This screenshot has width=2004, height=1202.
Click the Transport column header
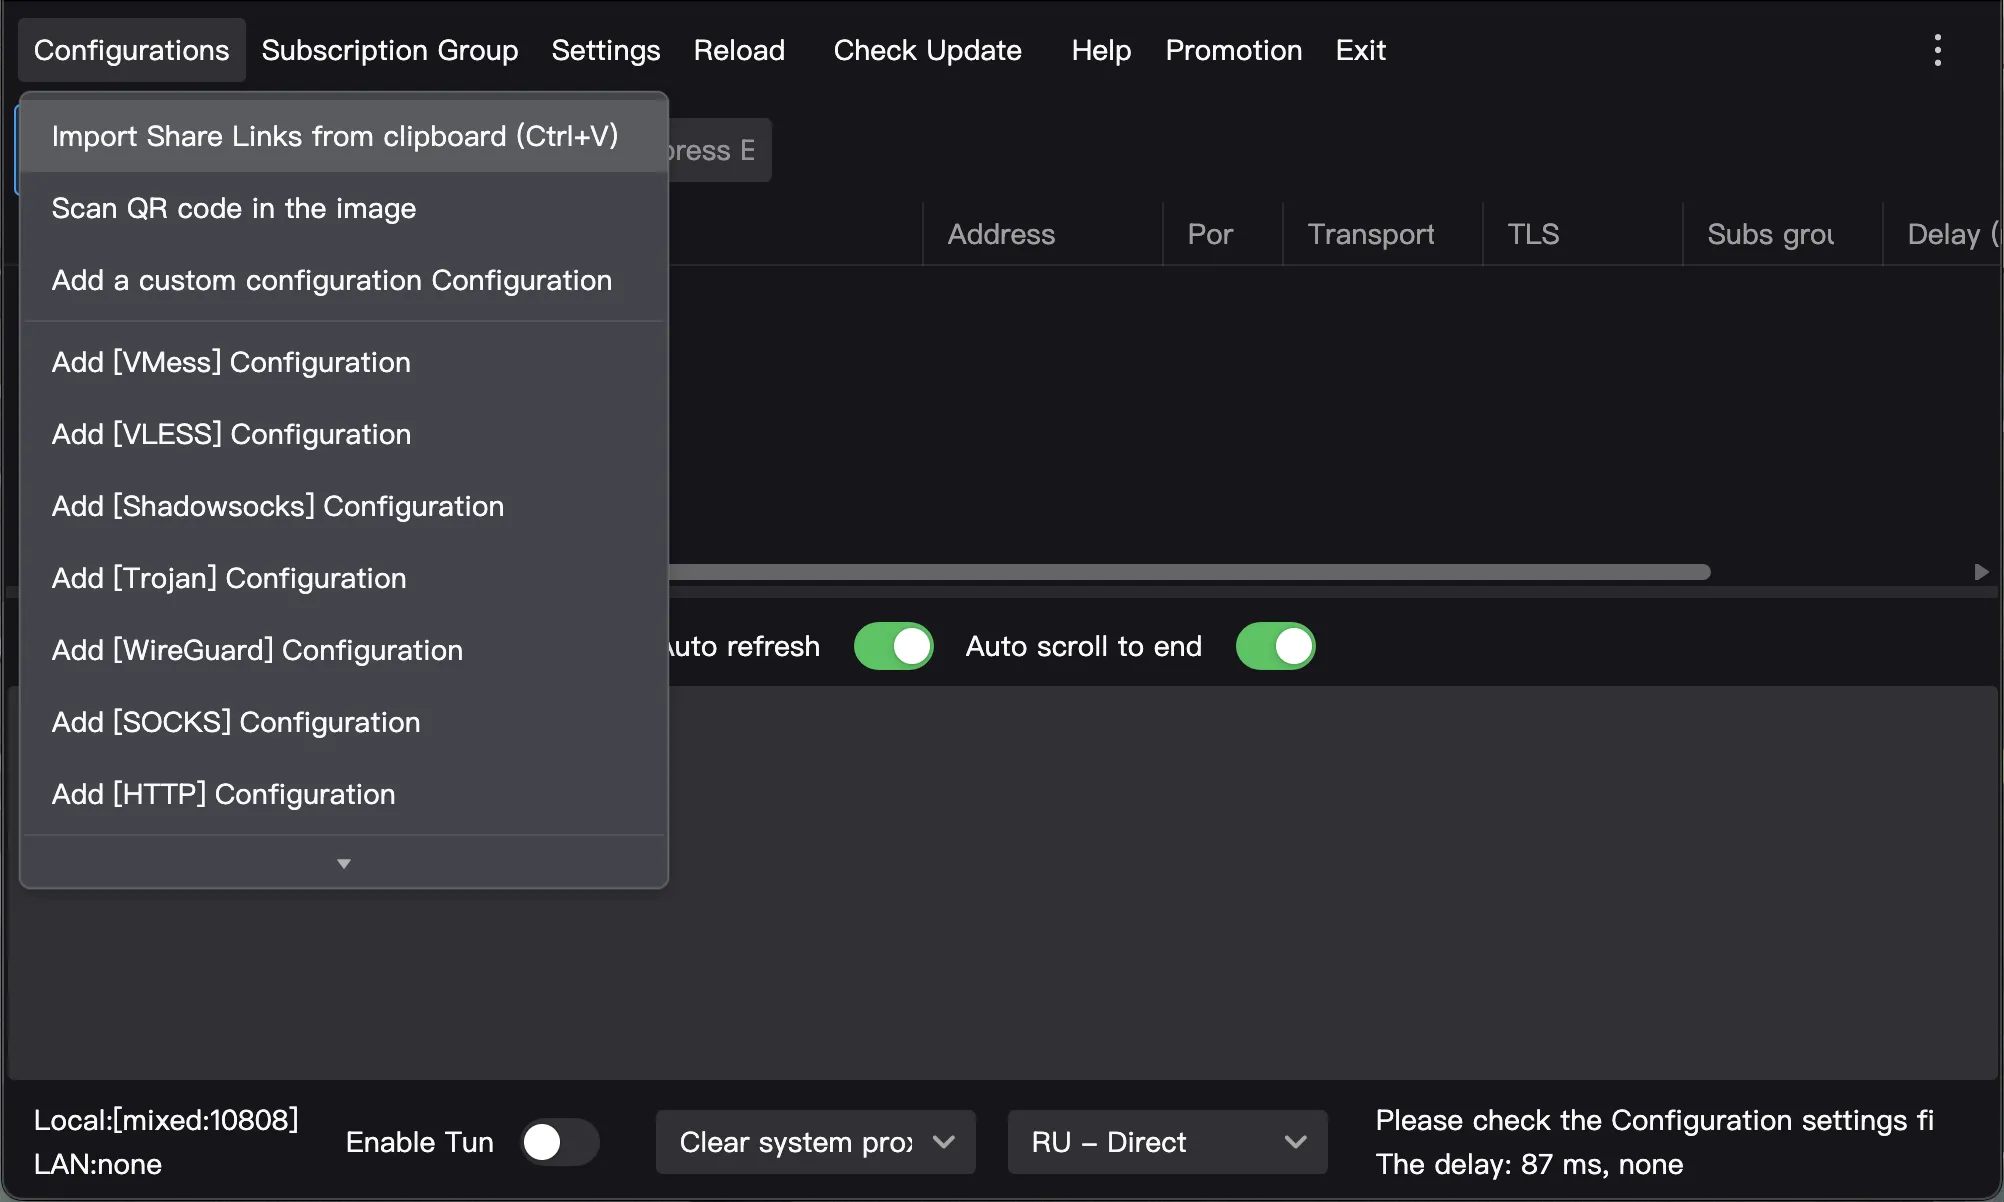coord(1370,234)
